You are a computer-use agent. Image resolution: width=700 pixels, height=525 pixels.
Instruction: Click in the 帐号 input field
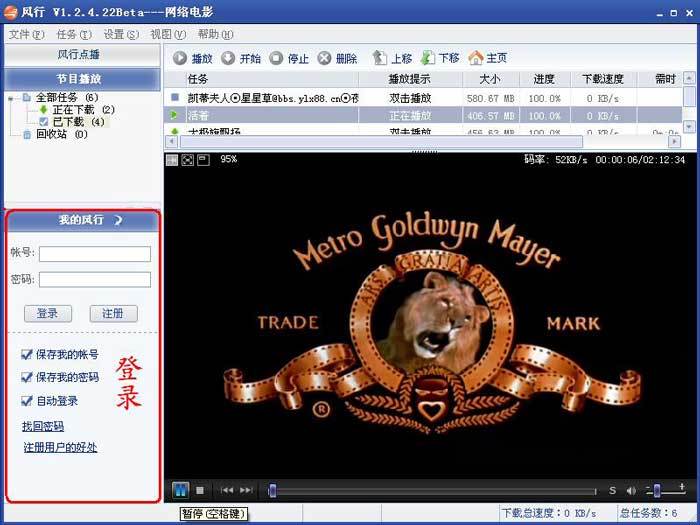95,254
